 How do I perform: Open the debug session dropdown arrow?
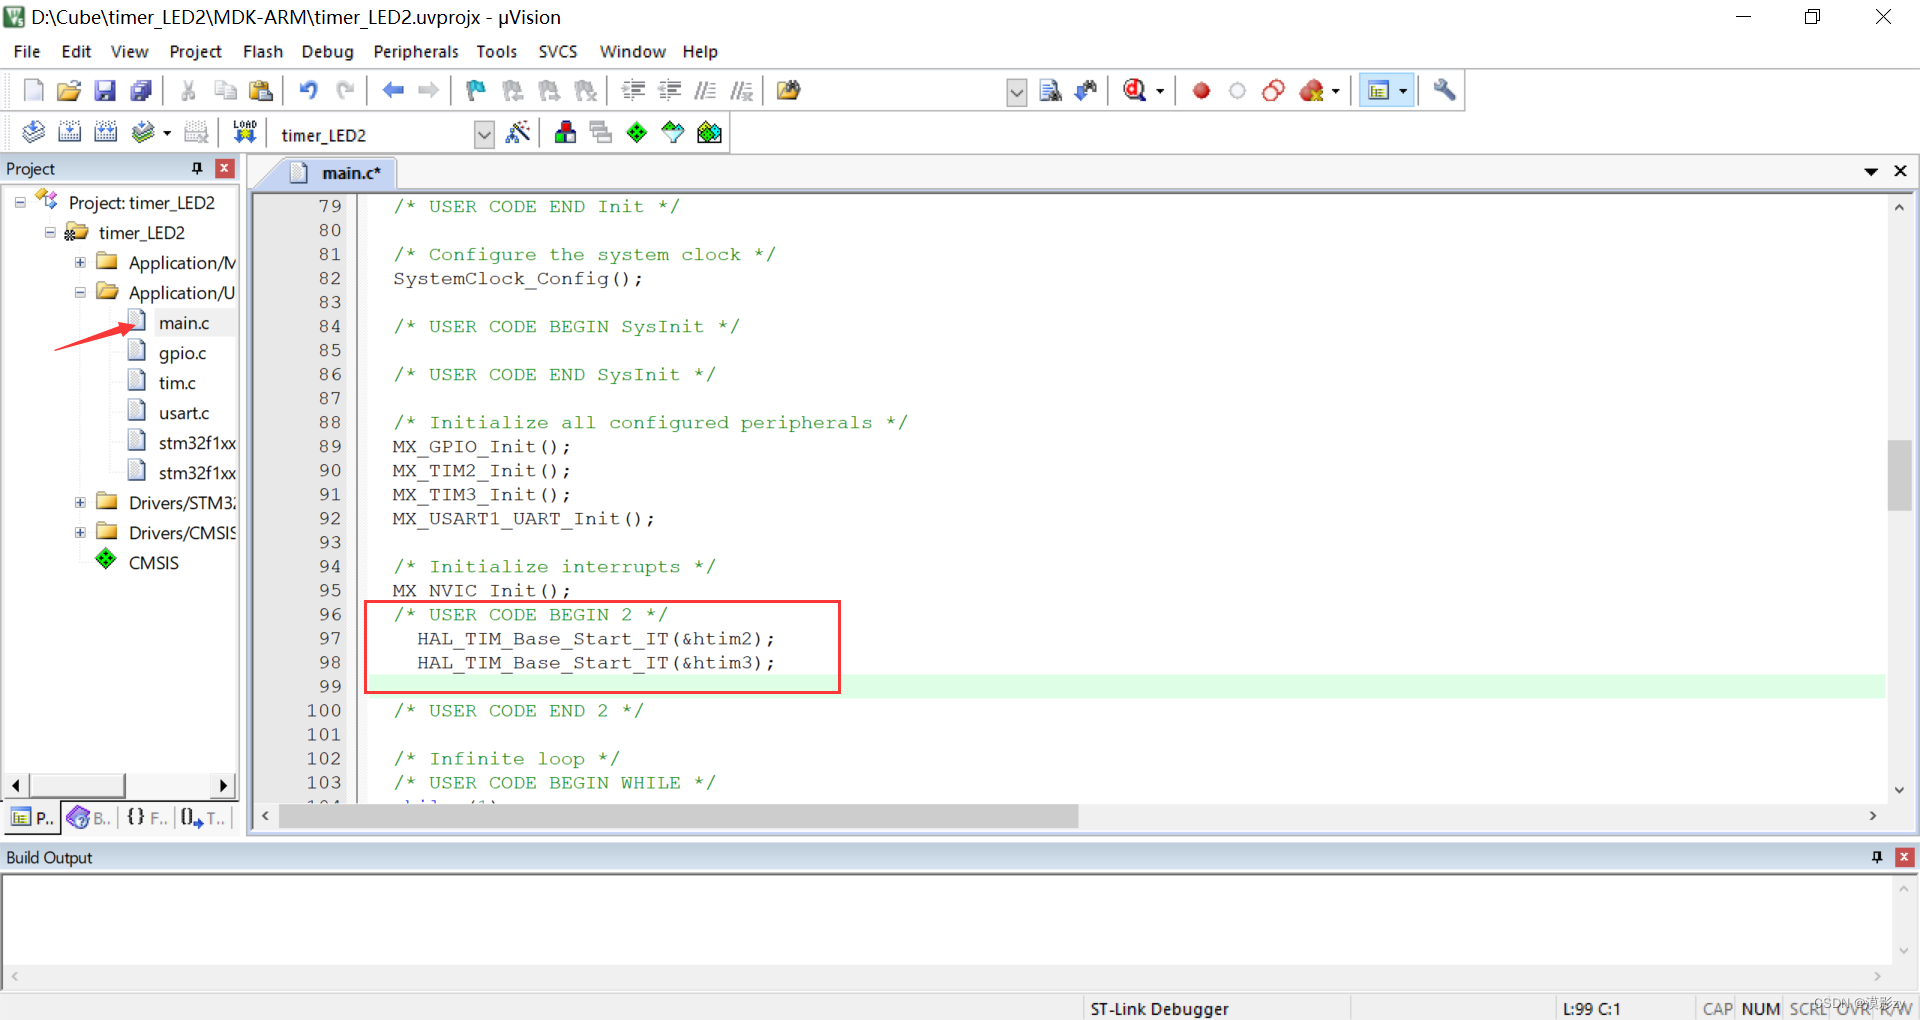tap(1160, 92)
